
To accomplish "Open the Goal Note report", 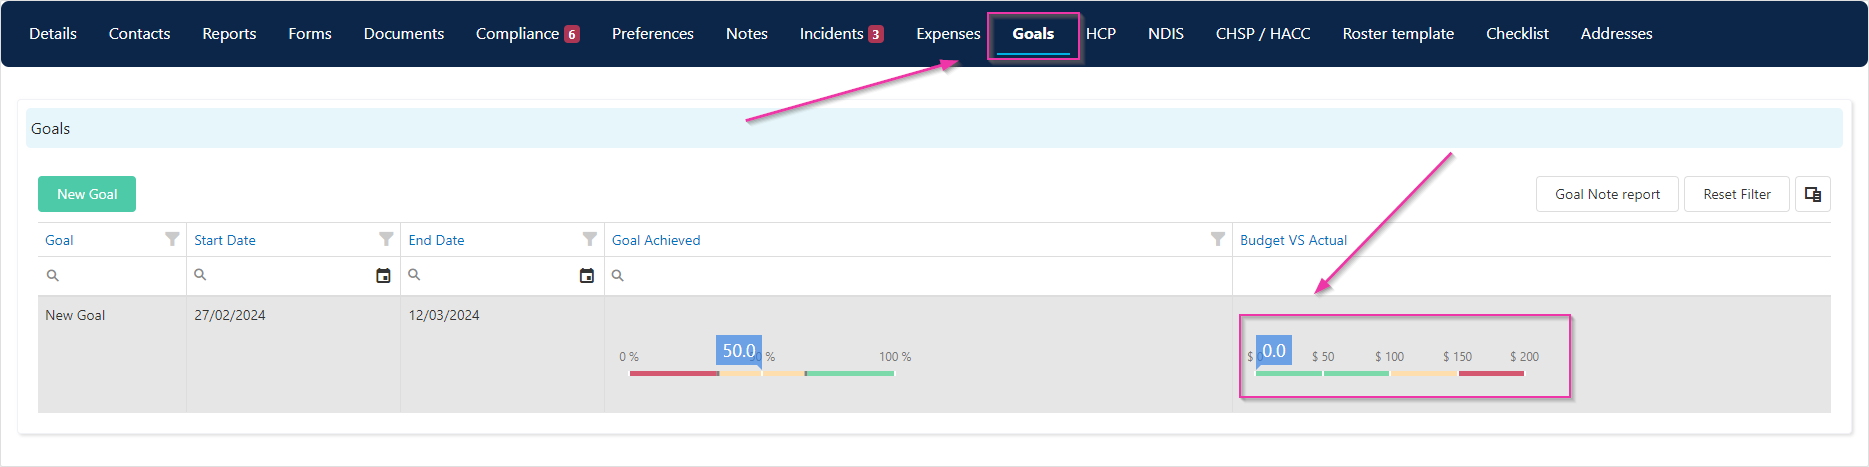I will [x=1607, y=194].
